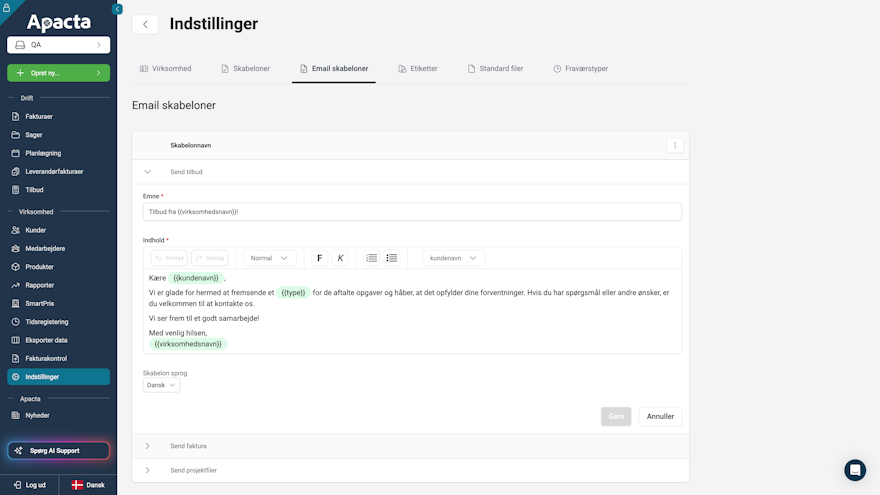Click the Skabelonnavn column header
The image size is (880, 495).
[x=191, y=145]
